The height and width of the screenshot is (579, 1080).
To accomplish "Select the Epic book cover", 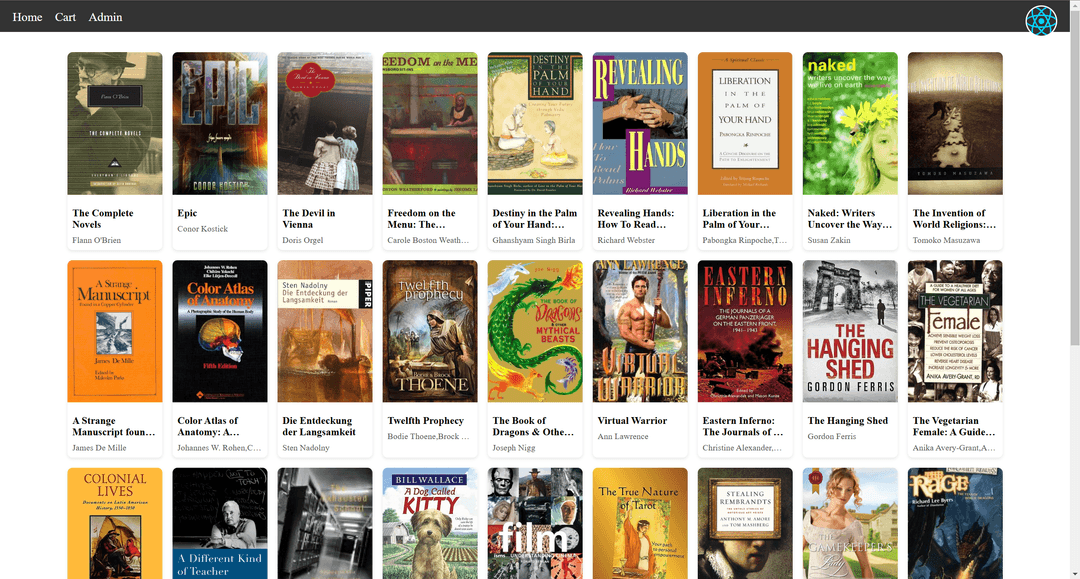I will 220,123.
